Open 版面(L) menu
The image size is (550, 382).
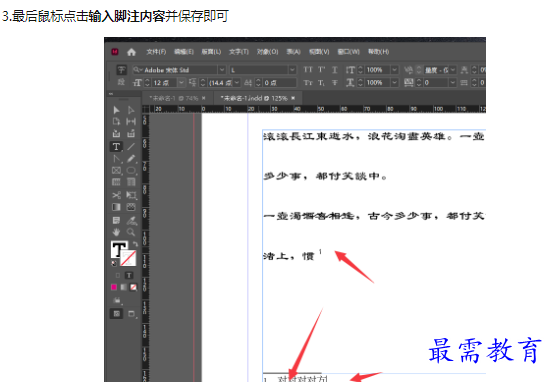(211, 52)
